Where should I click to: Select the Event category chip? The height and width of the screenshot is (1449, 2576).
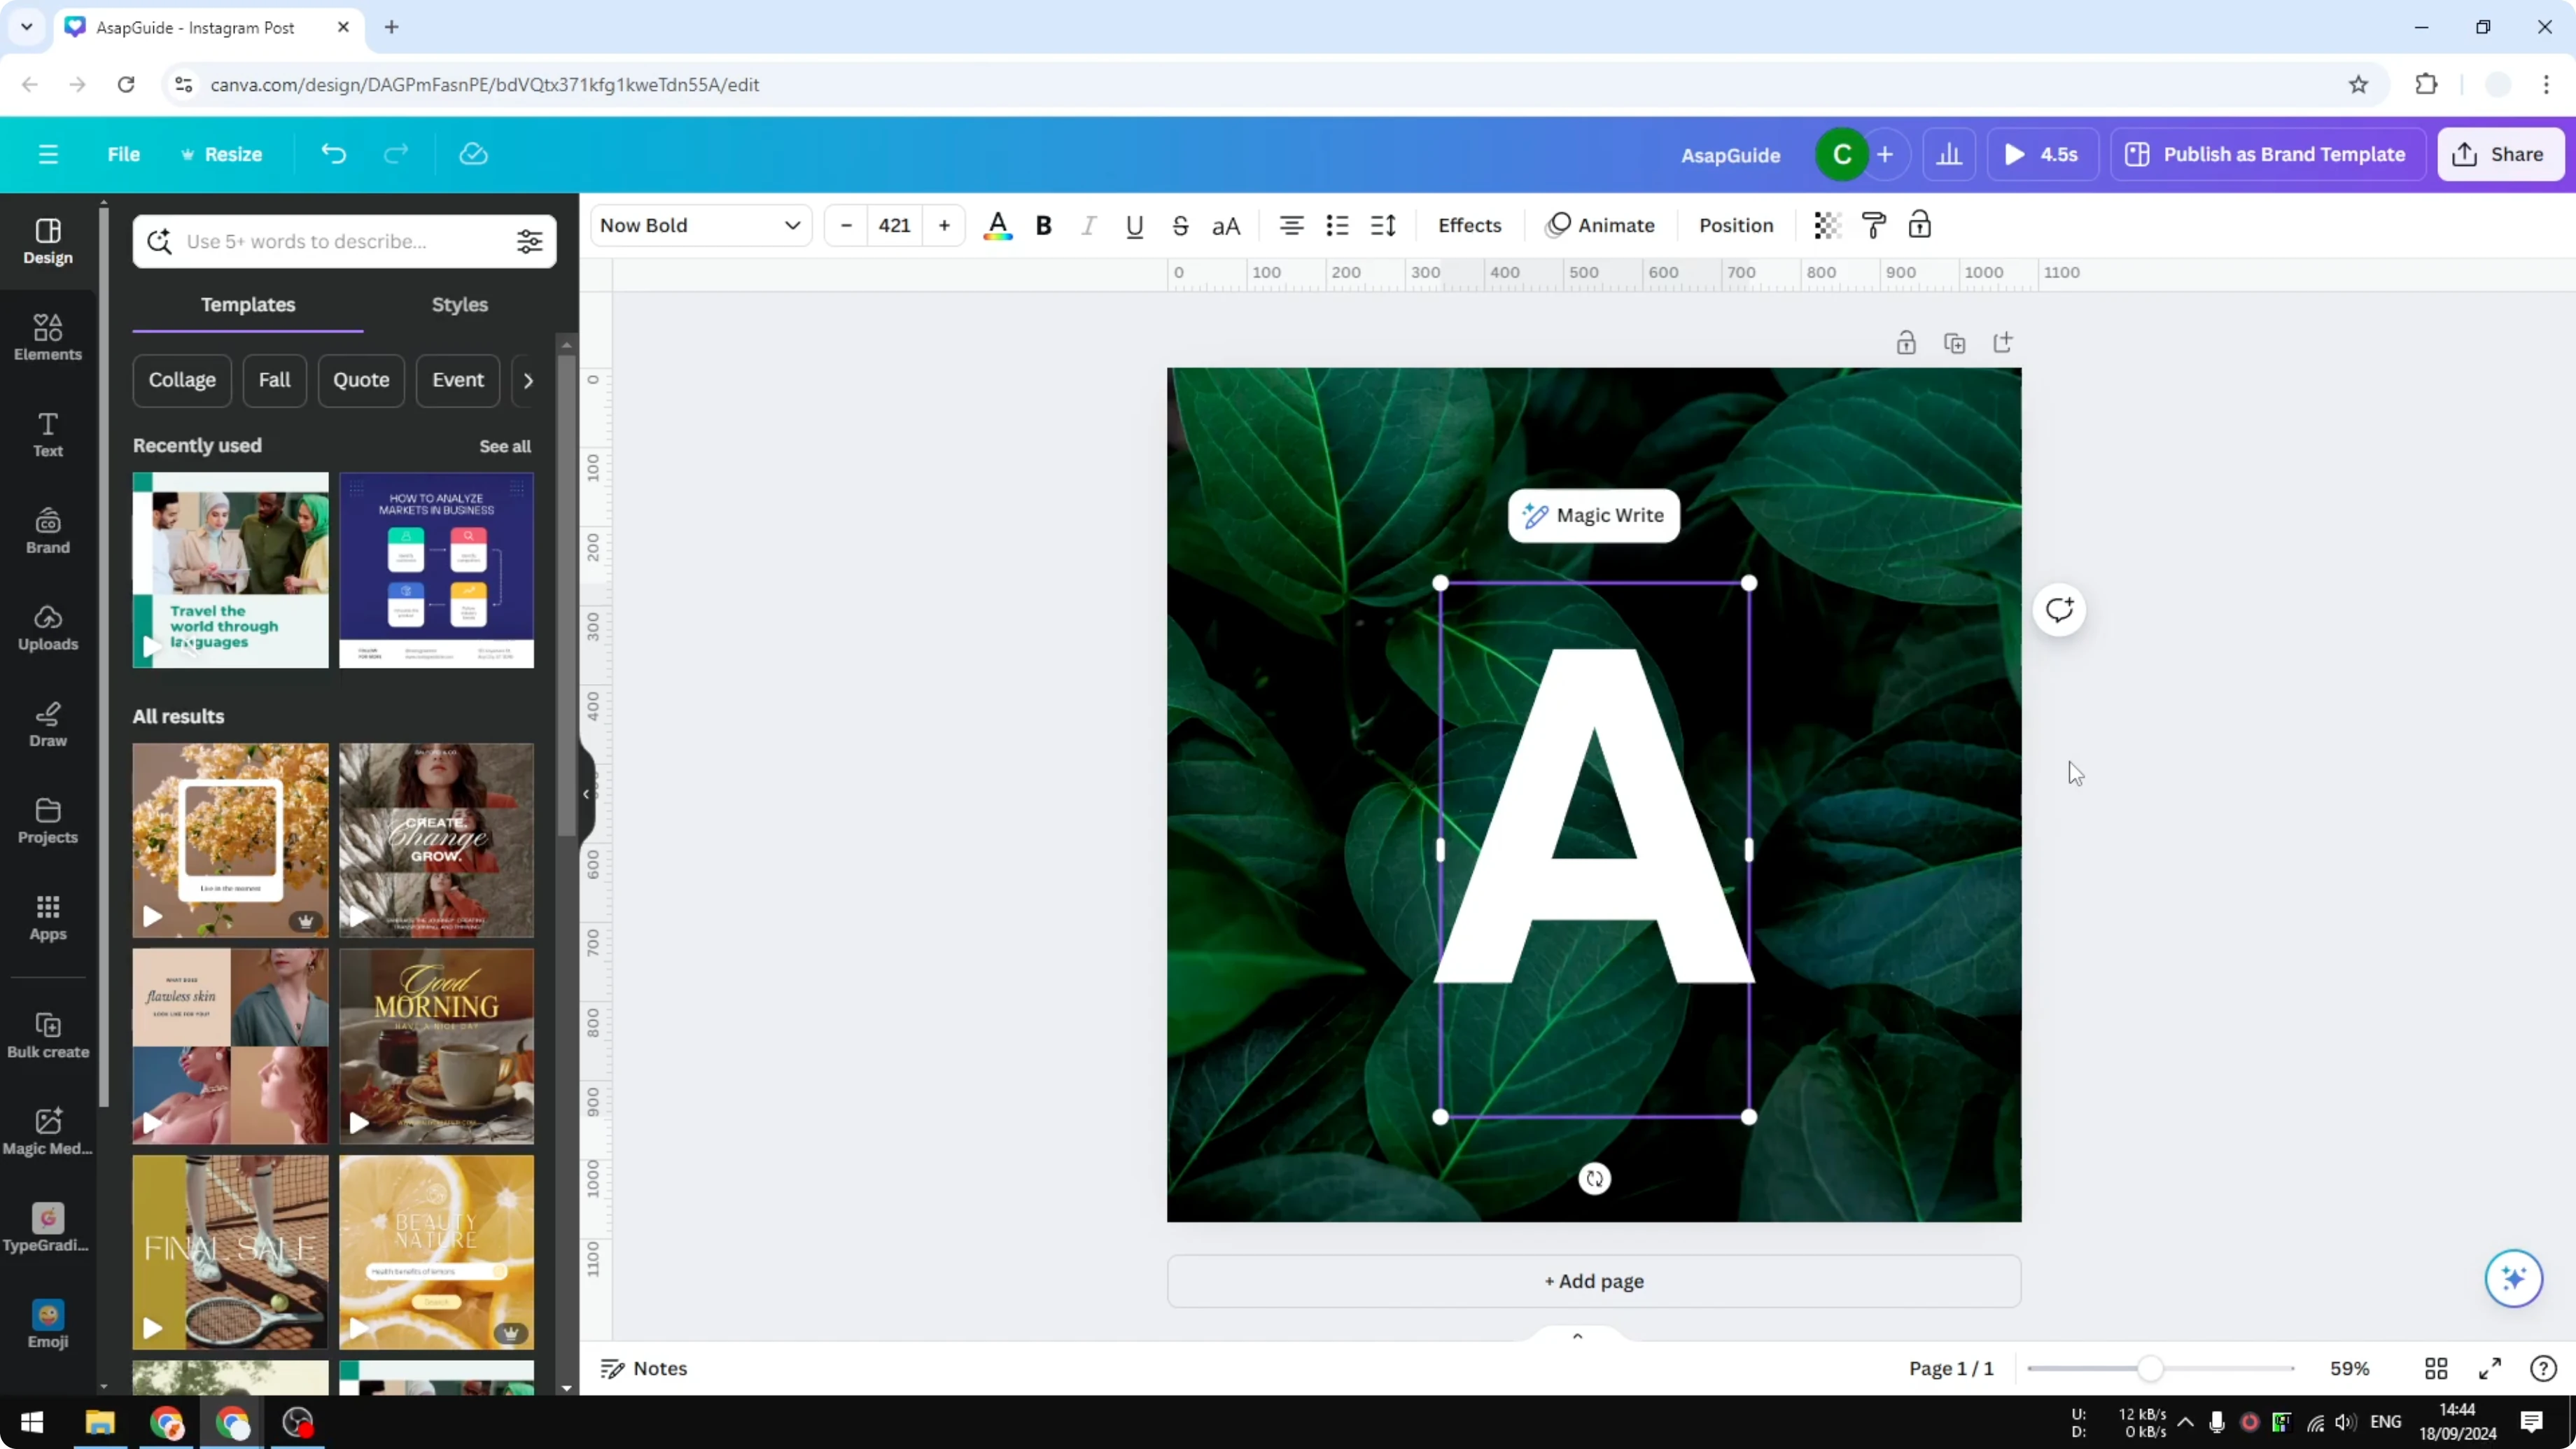click(458, 380)
